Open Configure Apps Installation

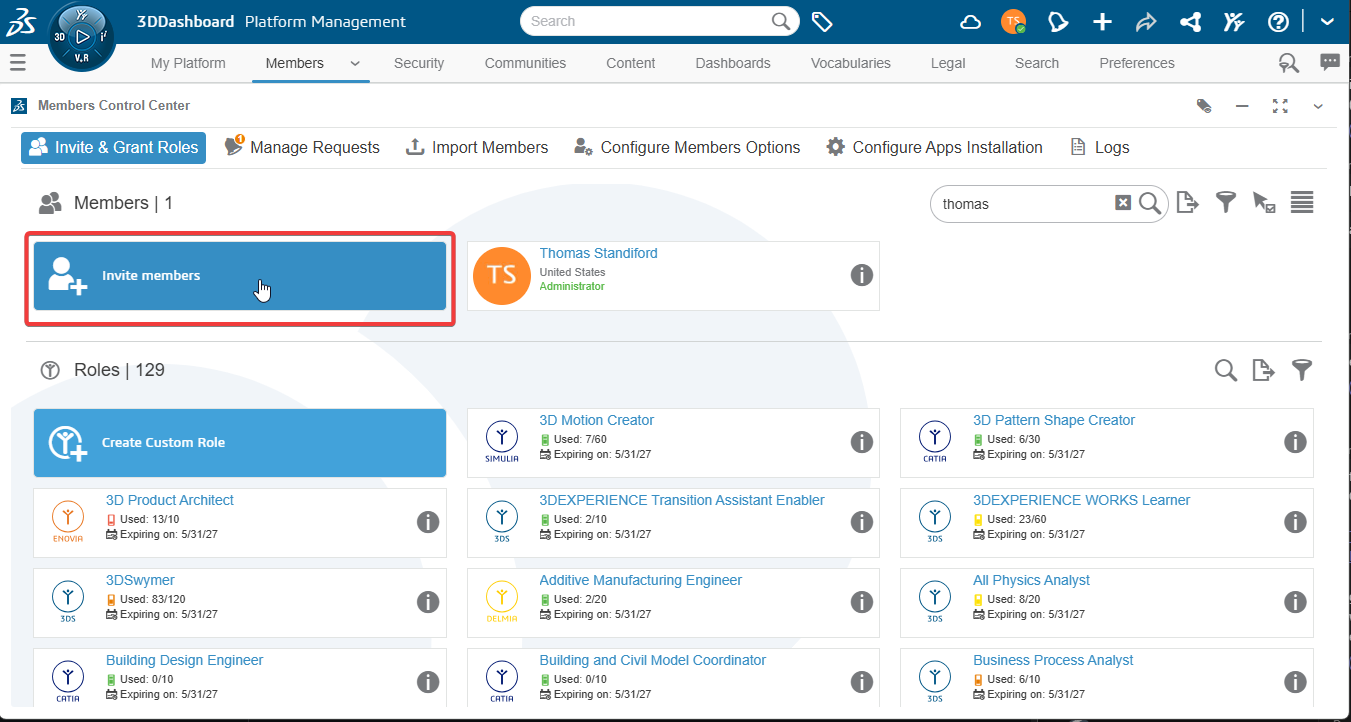pos(934,148)
